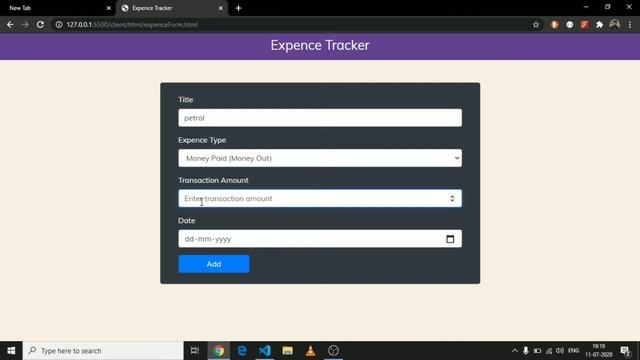Click the Date label

click(187, 220)
